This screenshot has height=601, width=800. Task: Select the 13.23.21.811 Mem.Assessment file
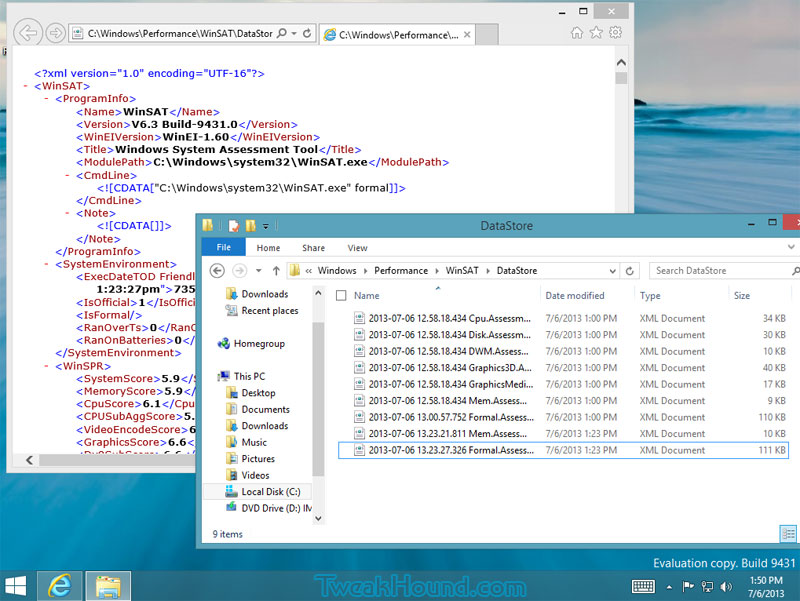click(x=563, y=434)
